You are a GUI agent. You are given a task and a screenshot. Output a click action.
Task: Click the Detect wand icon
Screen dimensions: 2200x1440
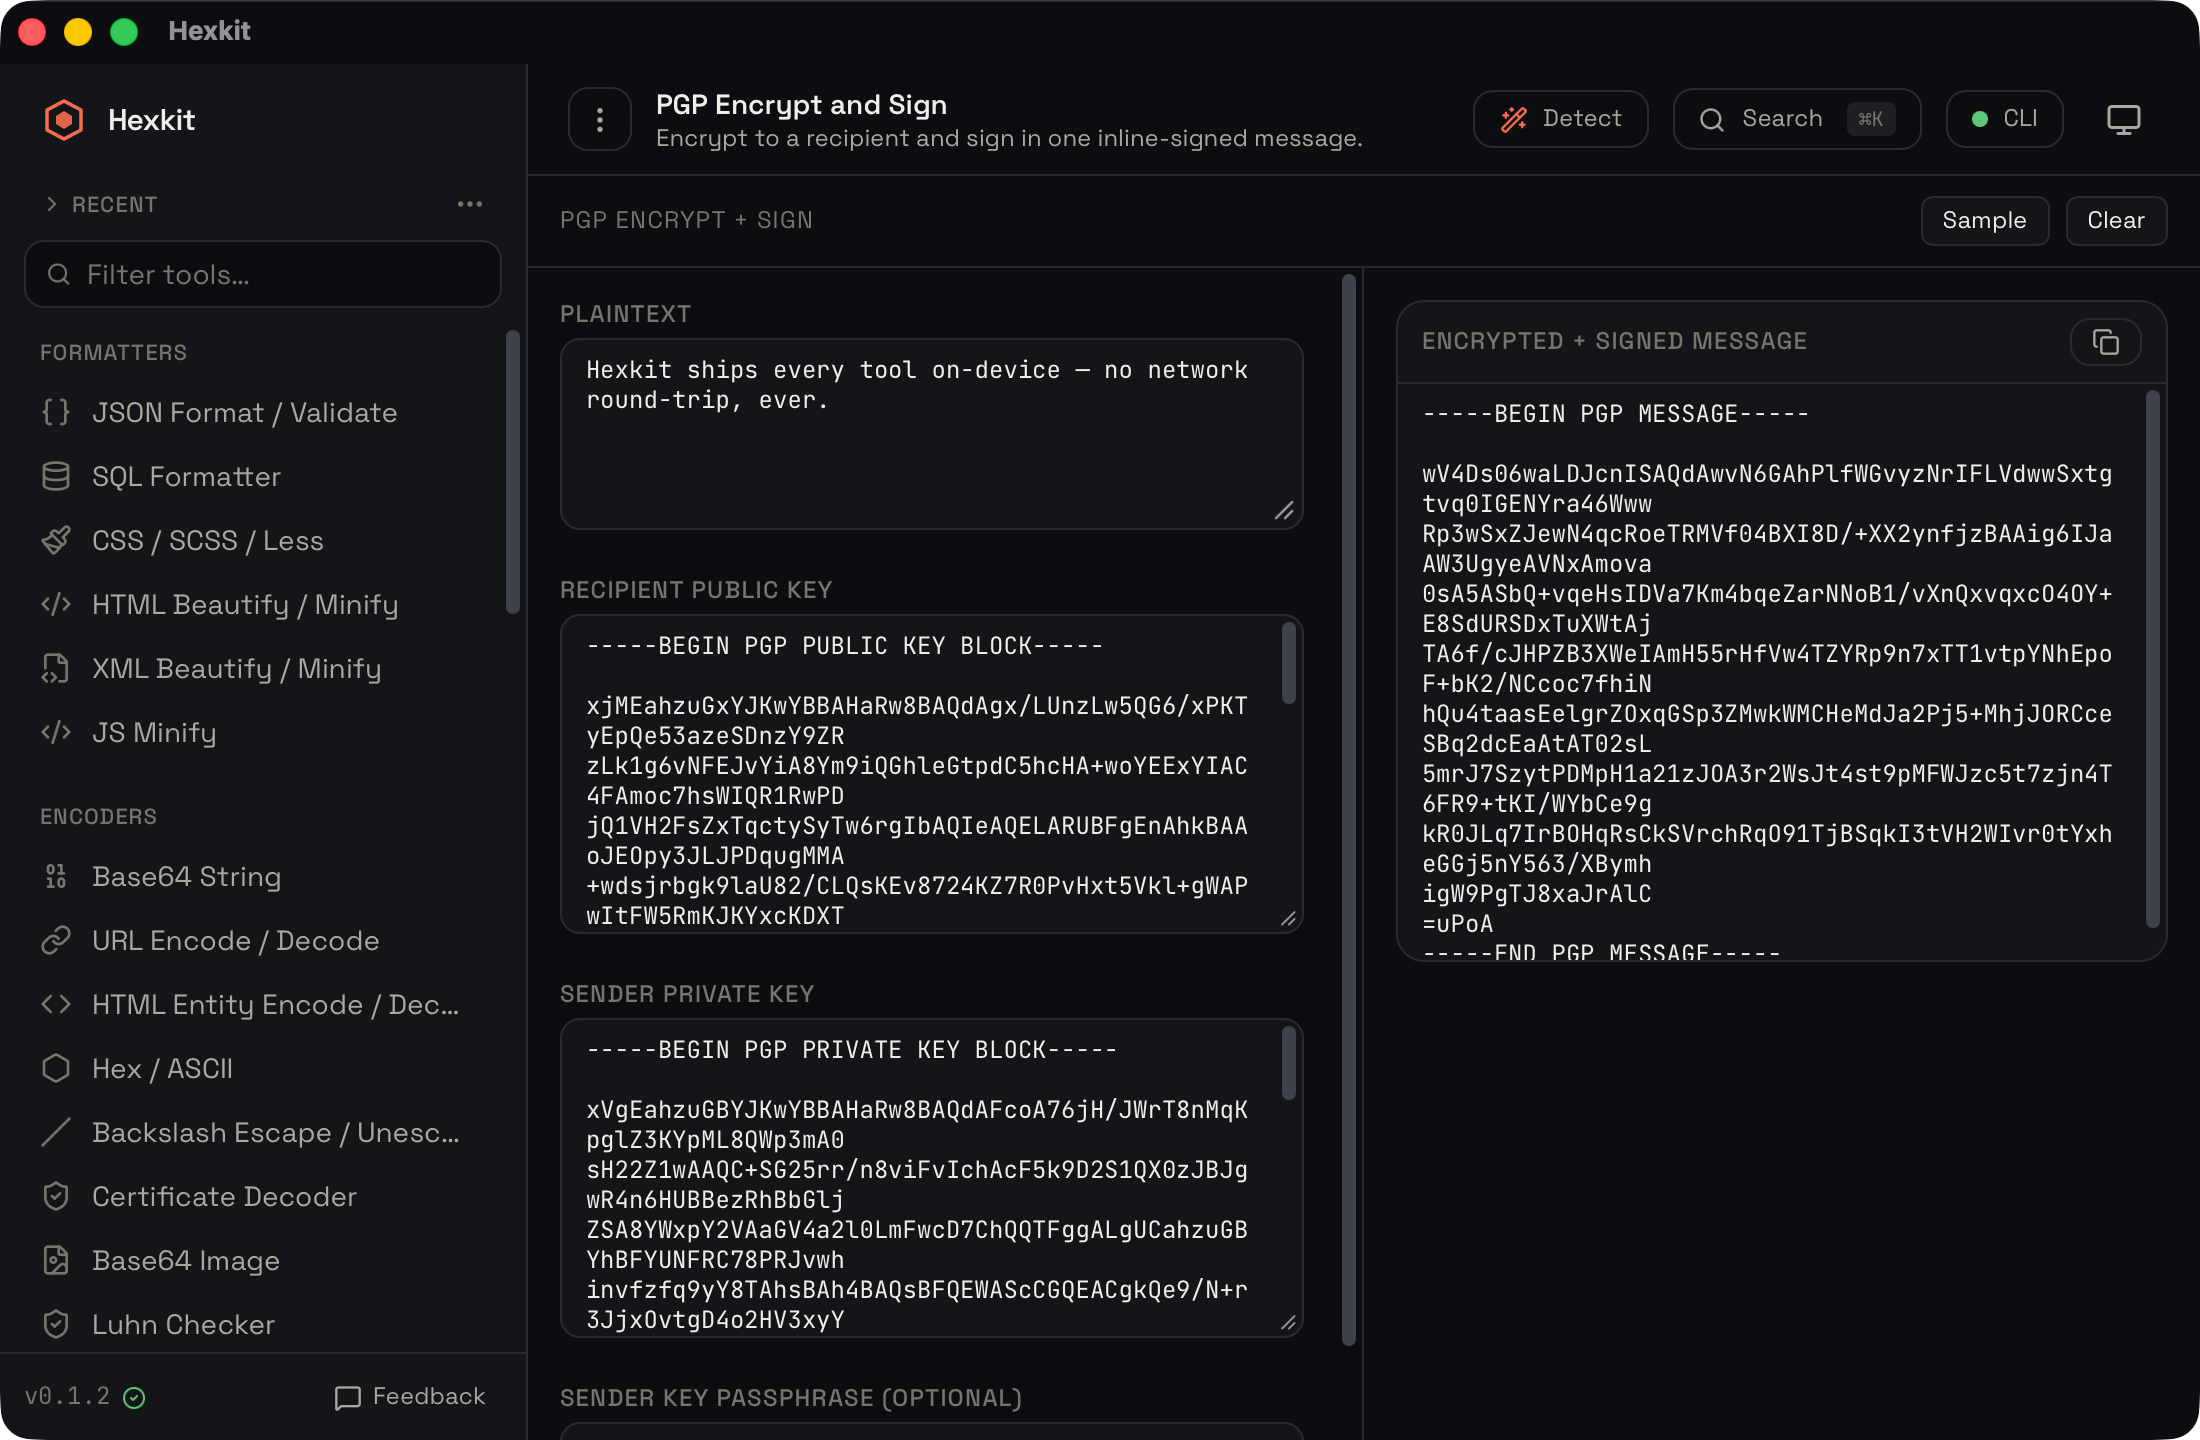pos(1514,120)
